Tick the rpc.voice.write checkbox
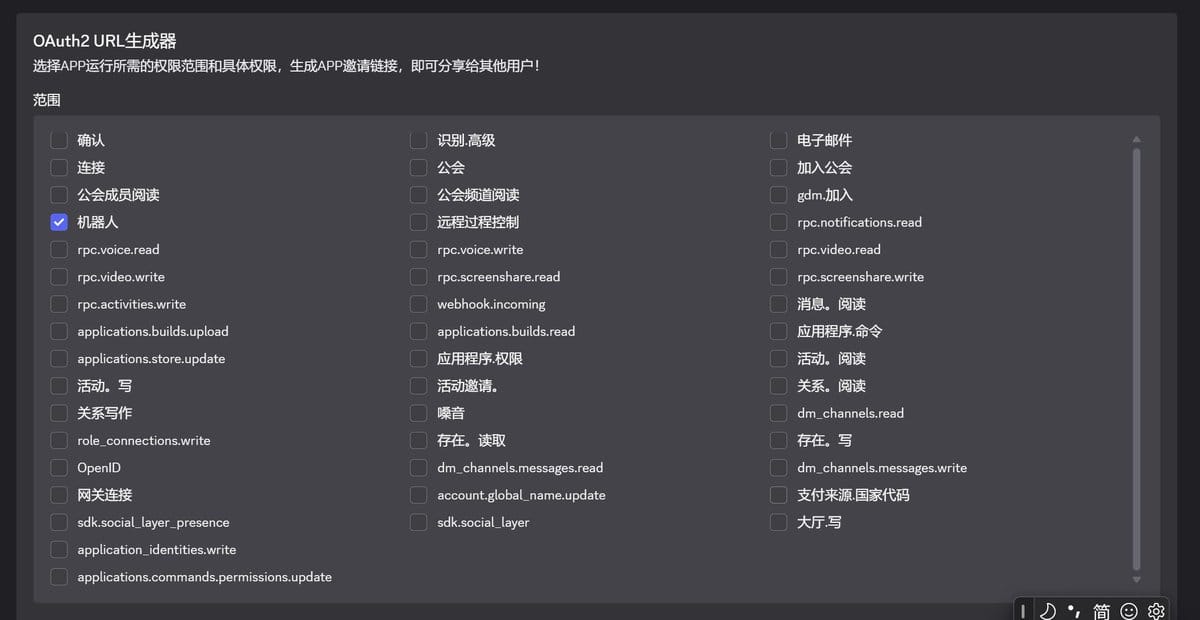The height and width of the screenshot is (620, 1200). pos(419,249)
